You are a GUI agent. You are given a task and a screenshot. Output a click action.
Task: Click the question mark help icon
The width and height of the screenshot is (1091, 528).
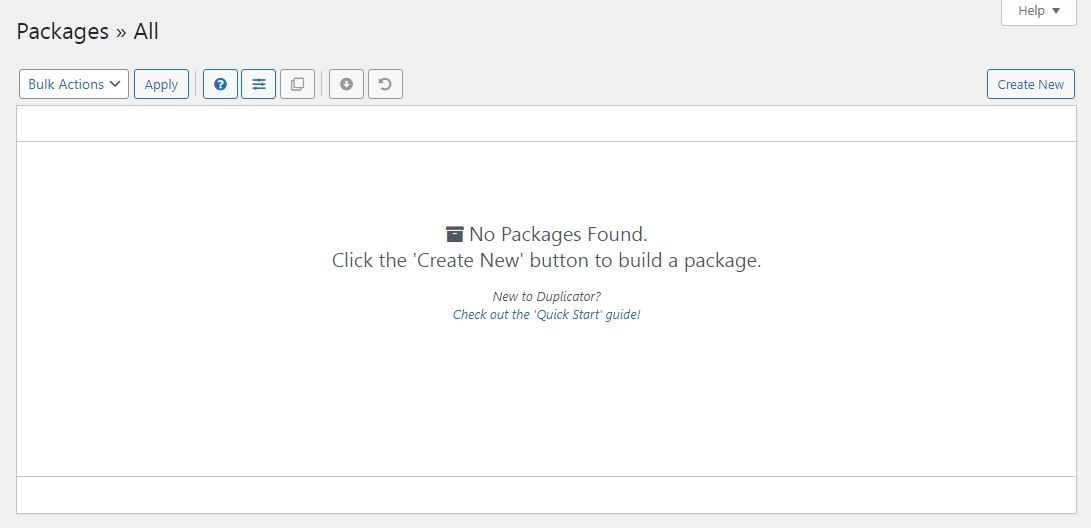(220, 84)
